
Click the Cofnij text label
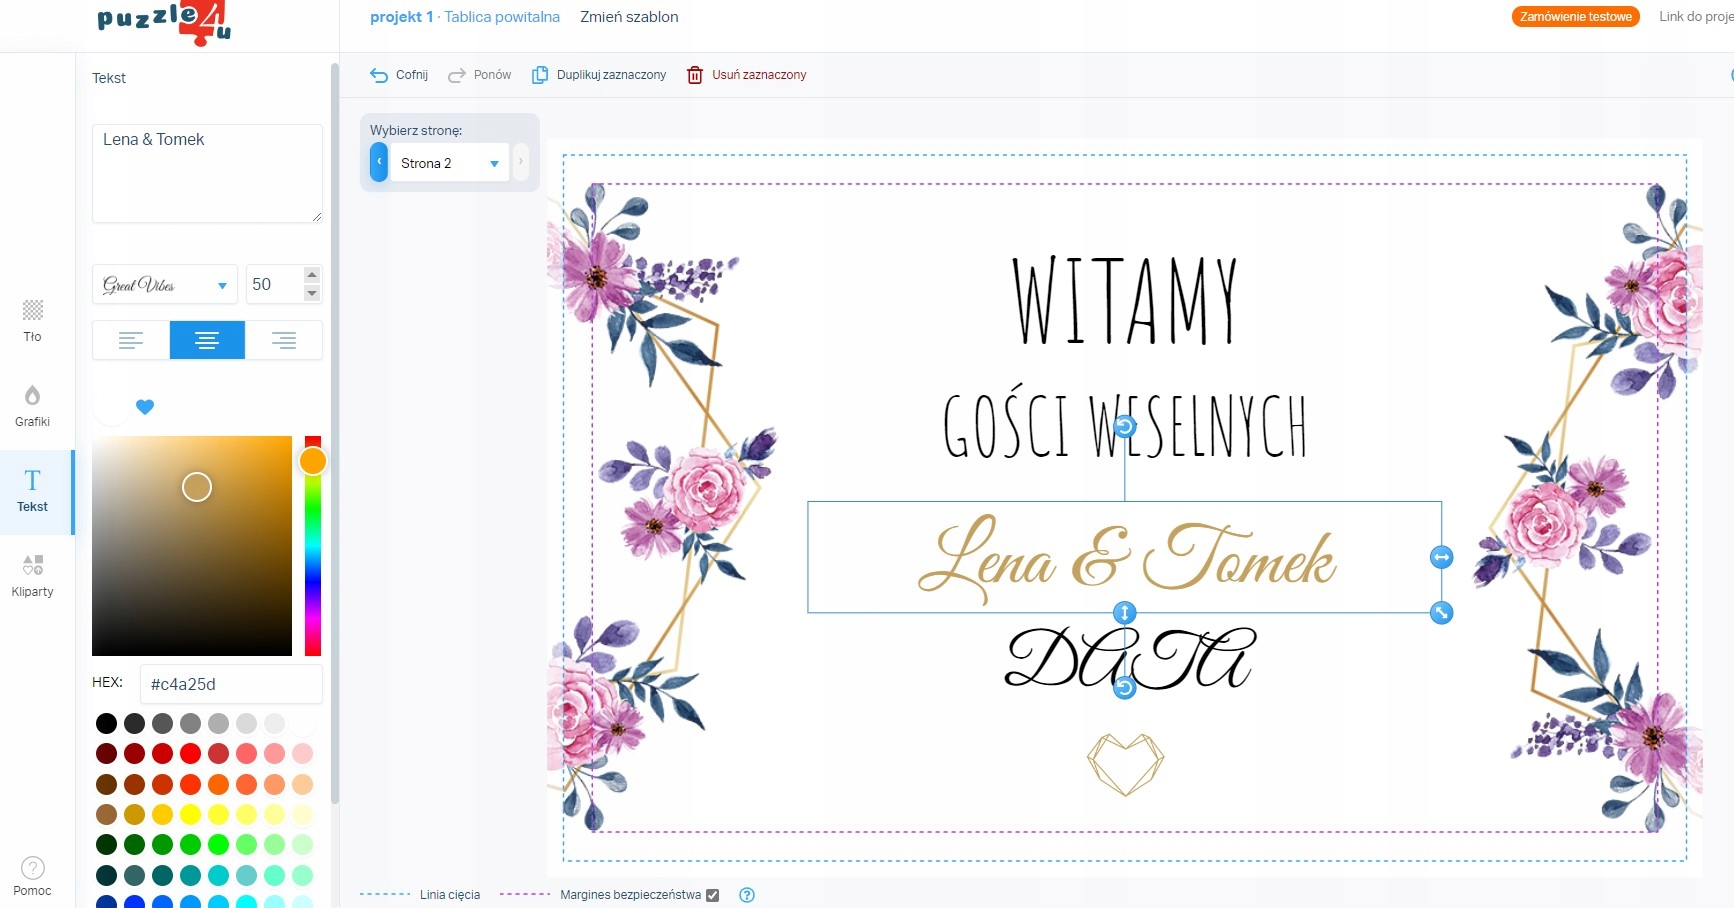(412, 75)
